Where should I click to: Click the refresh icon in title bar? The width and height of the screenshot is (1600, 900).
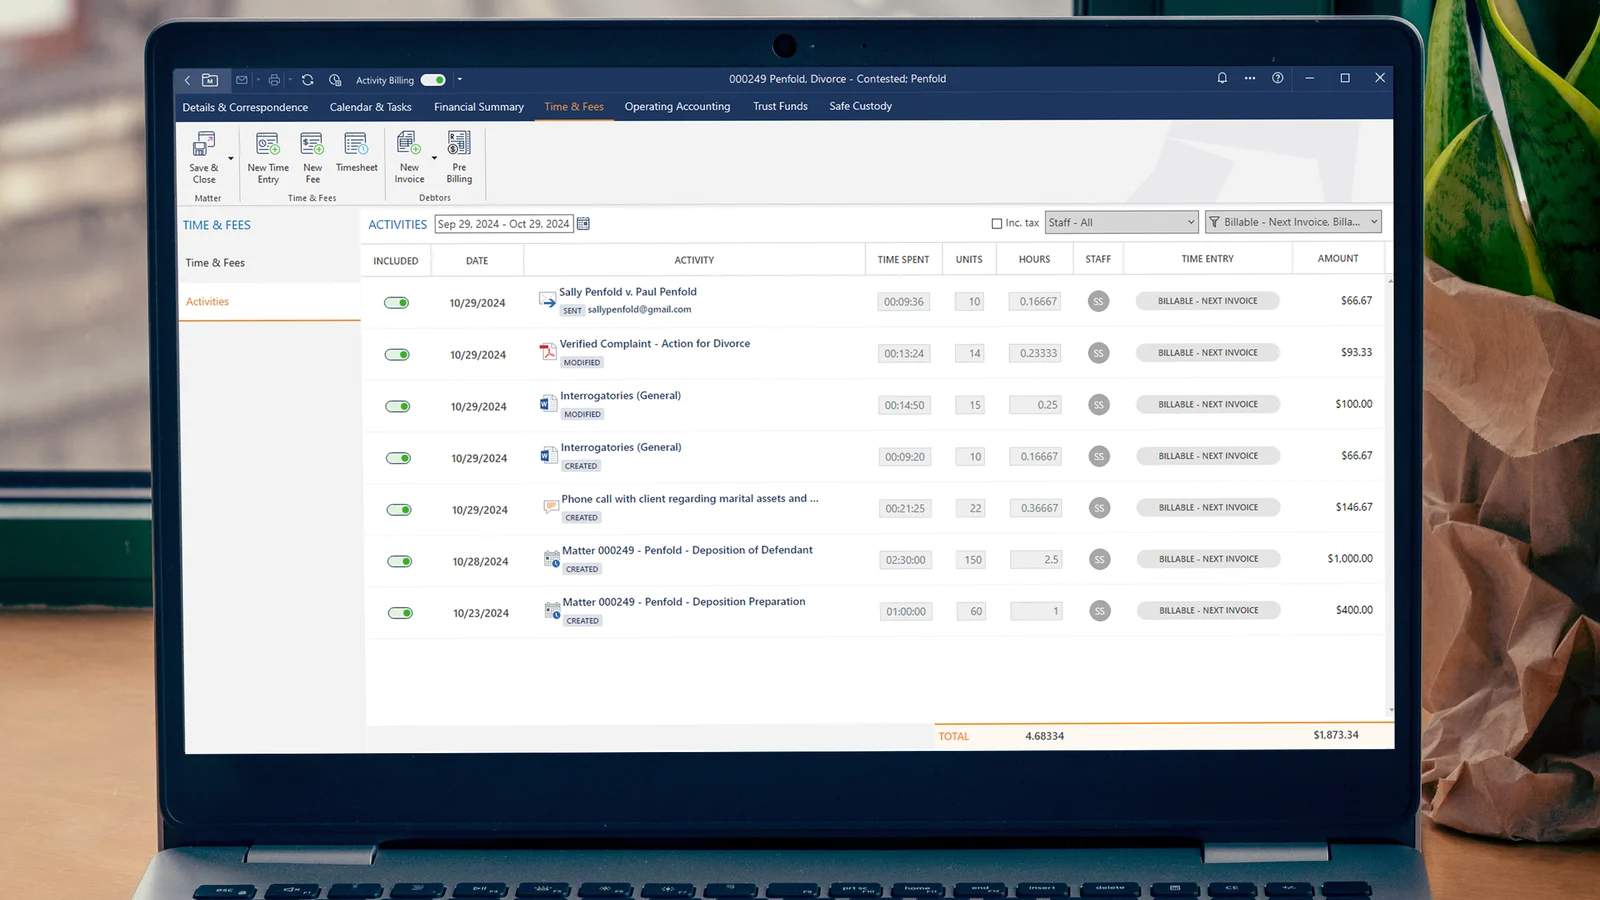(x=308, y=80)
